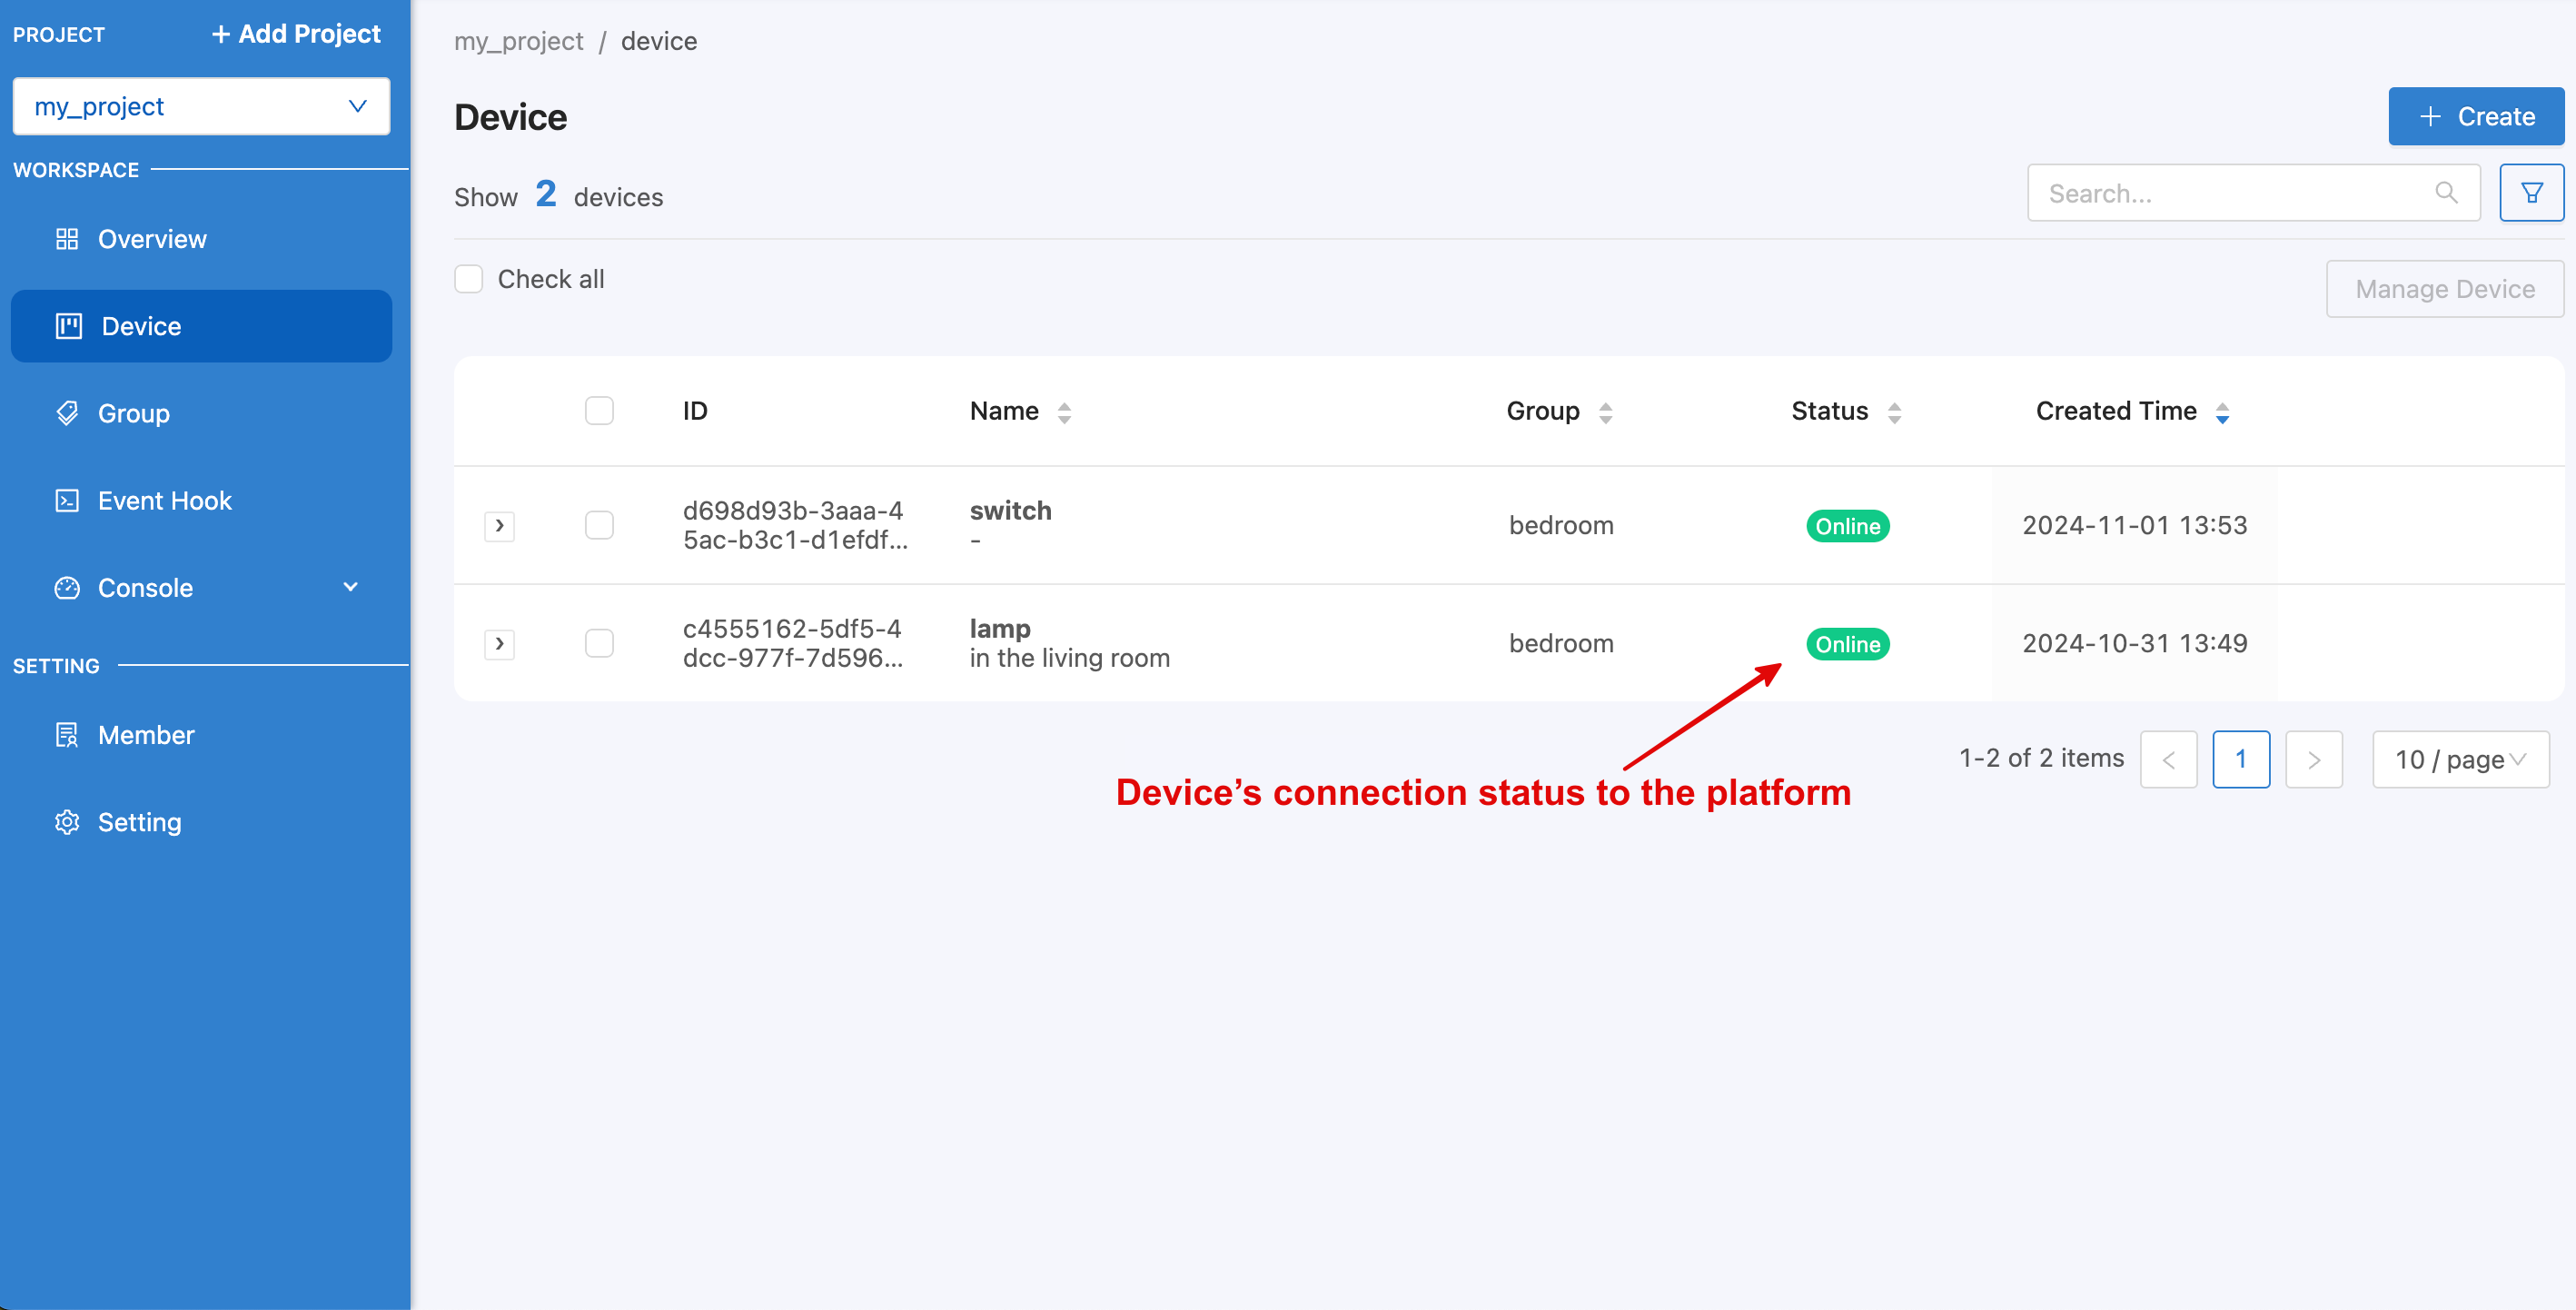Expand the switch device row
Screen dimensions: 2576x1310
499,526
